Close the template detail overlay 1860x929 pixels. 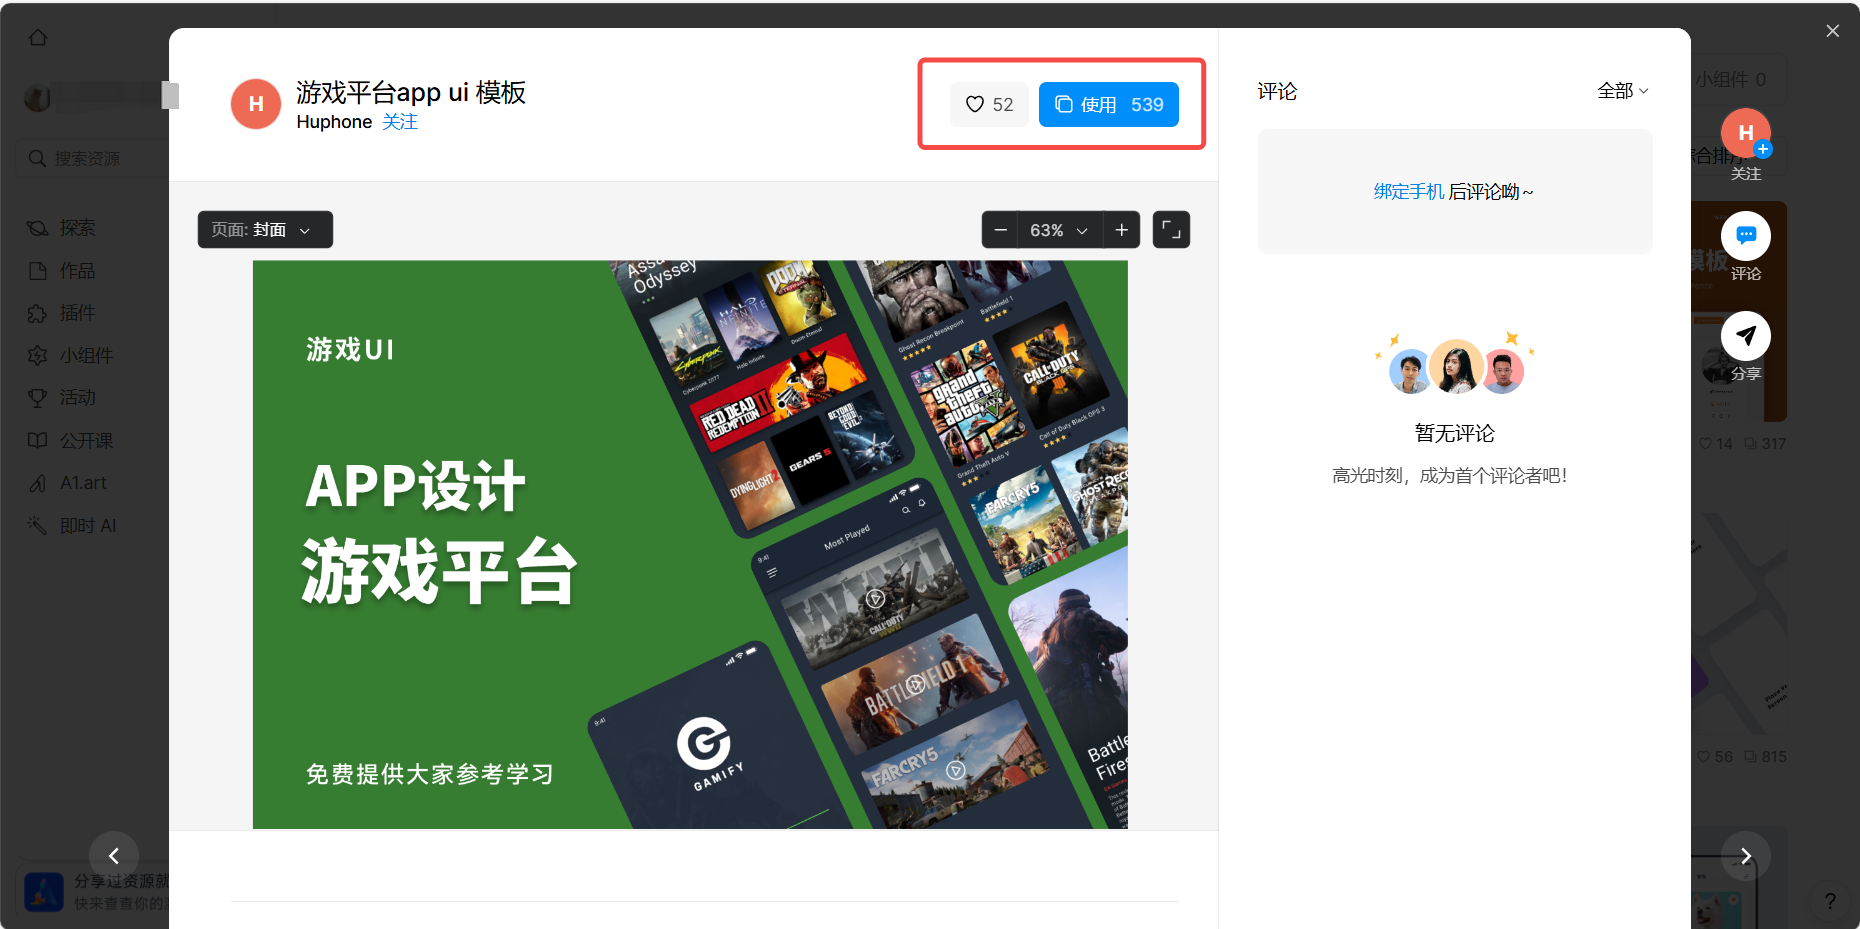coord(1832,31)
